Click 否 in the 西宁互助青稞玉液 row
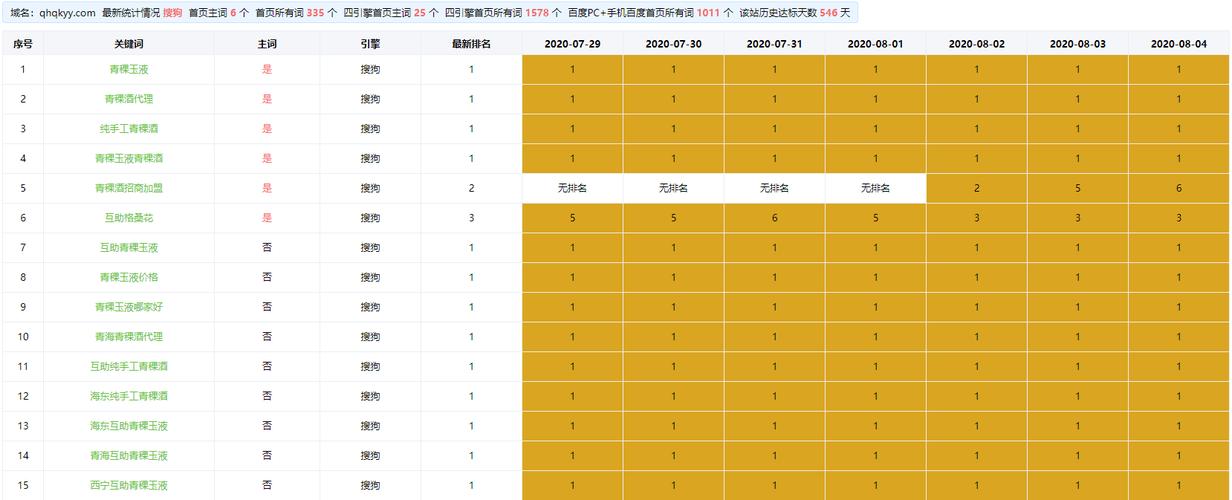The height and width of the screenshot is (500, 1232). 267,485
